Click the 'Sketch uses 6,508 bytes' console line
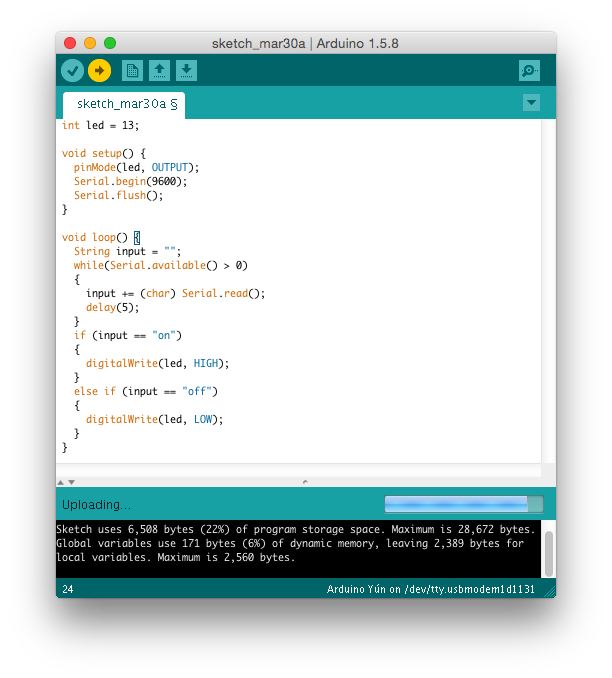The image size is (612, 678). pos(296,530)
